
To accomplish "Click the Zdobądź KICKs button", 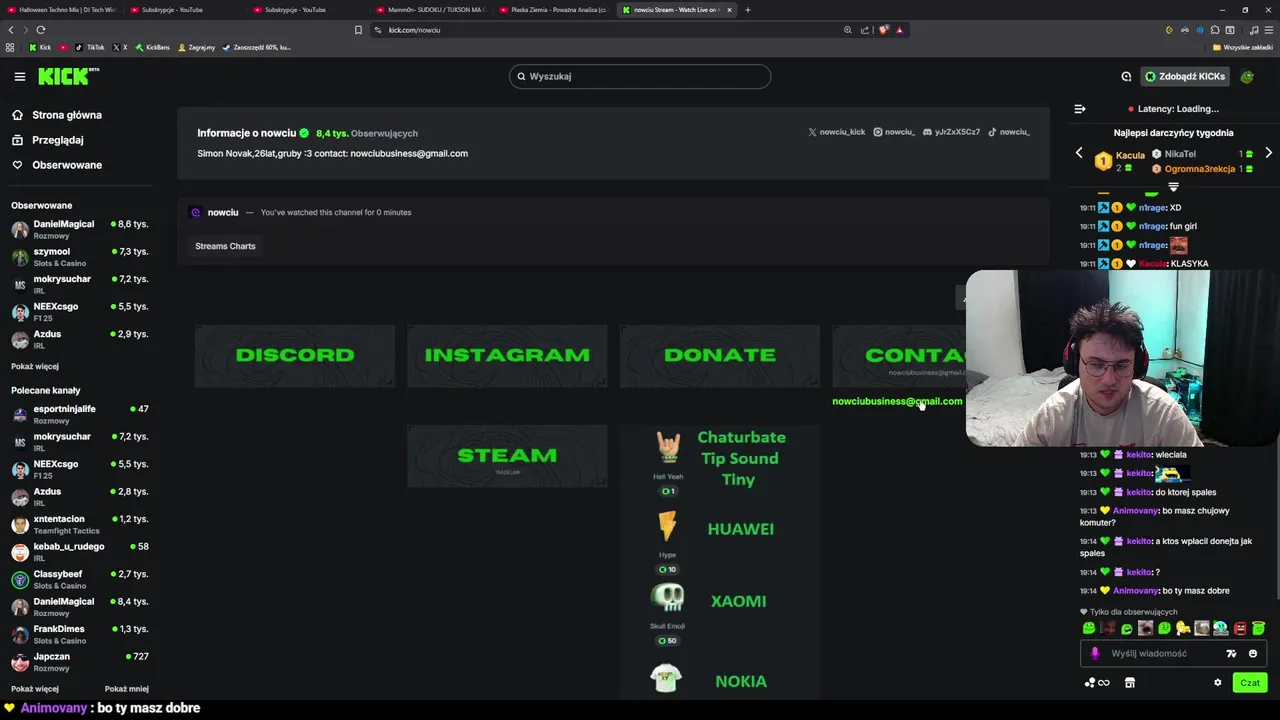I will (x=1185, y=76).
